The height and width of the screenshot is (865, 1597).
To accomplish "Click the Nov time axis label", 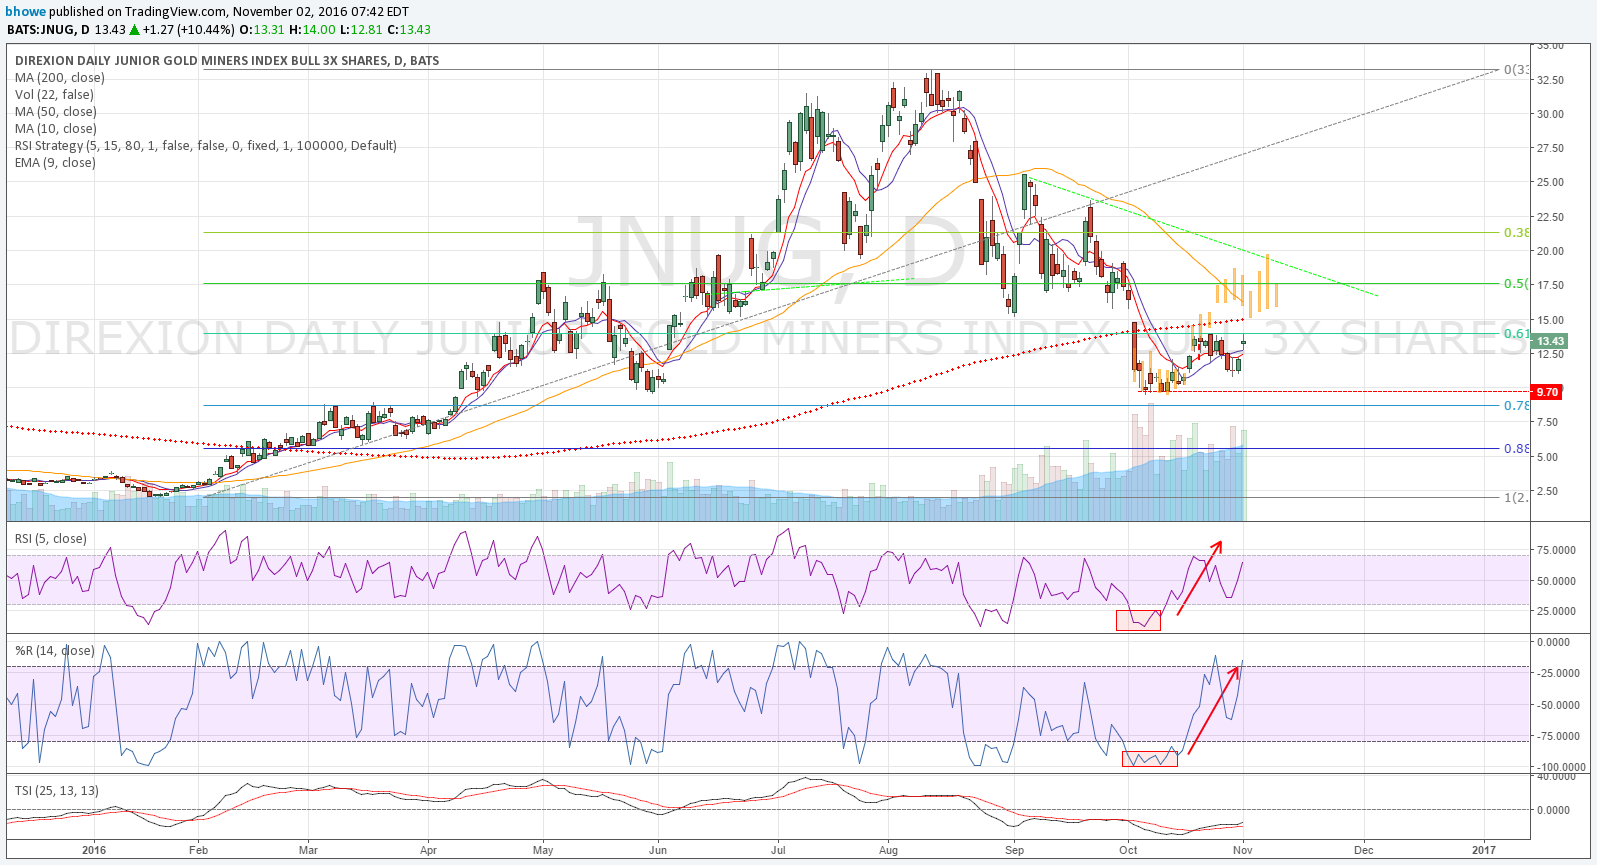I will coord(1242,850).
